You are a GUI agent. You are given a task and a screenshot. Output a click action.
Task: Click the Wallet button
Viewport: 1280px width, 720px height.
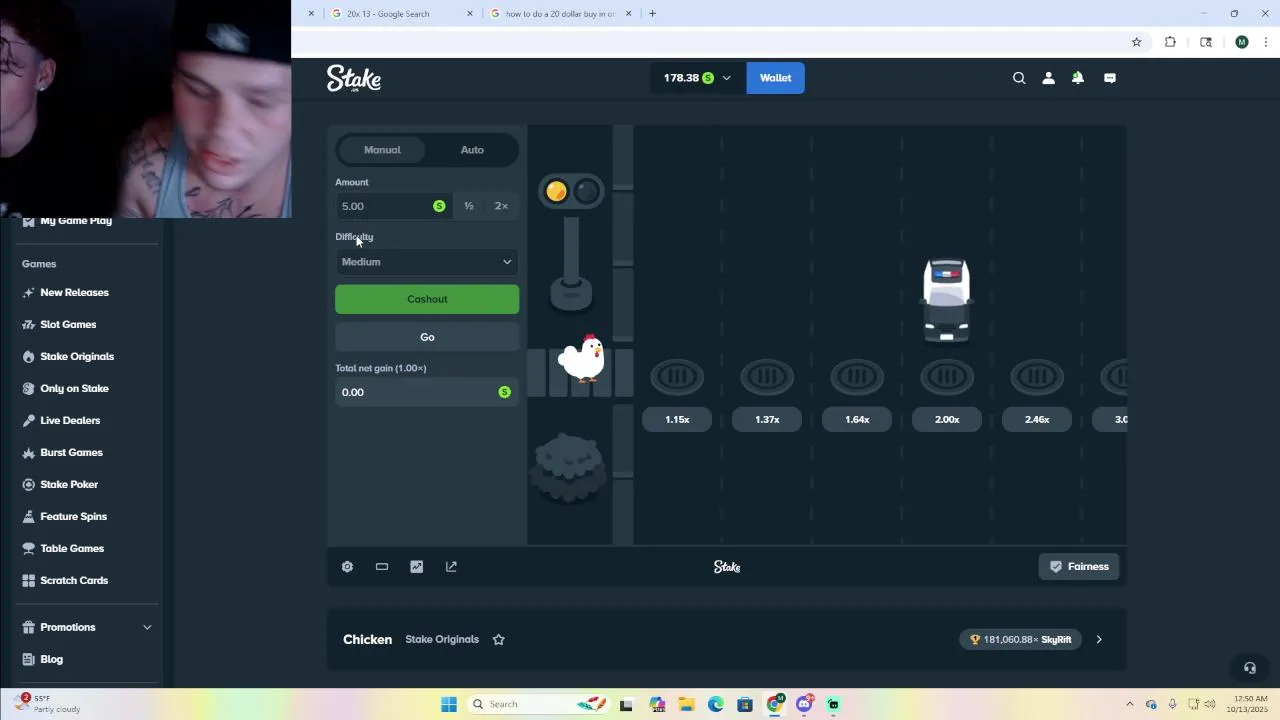(775, 78)
